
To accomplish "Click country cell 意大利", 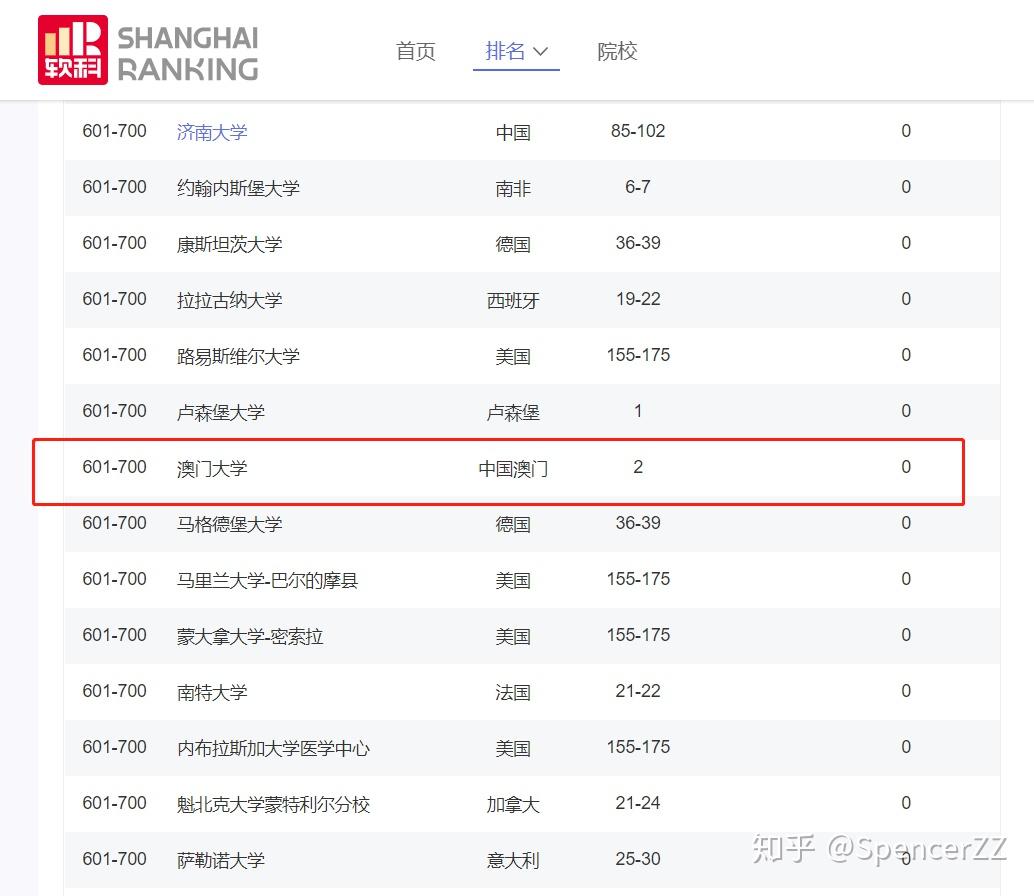I will pyautogui.click(x=513, y=861).
